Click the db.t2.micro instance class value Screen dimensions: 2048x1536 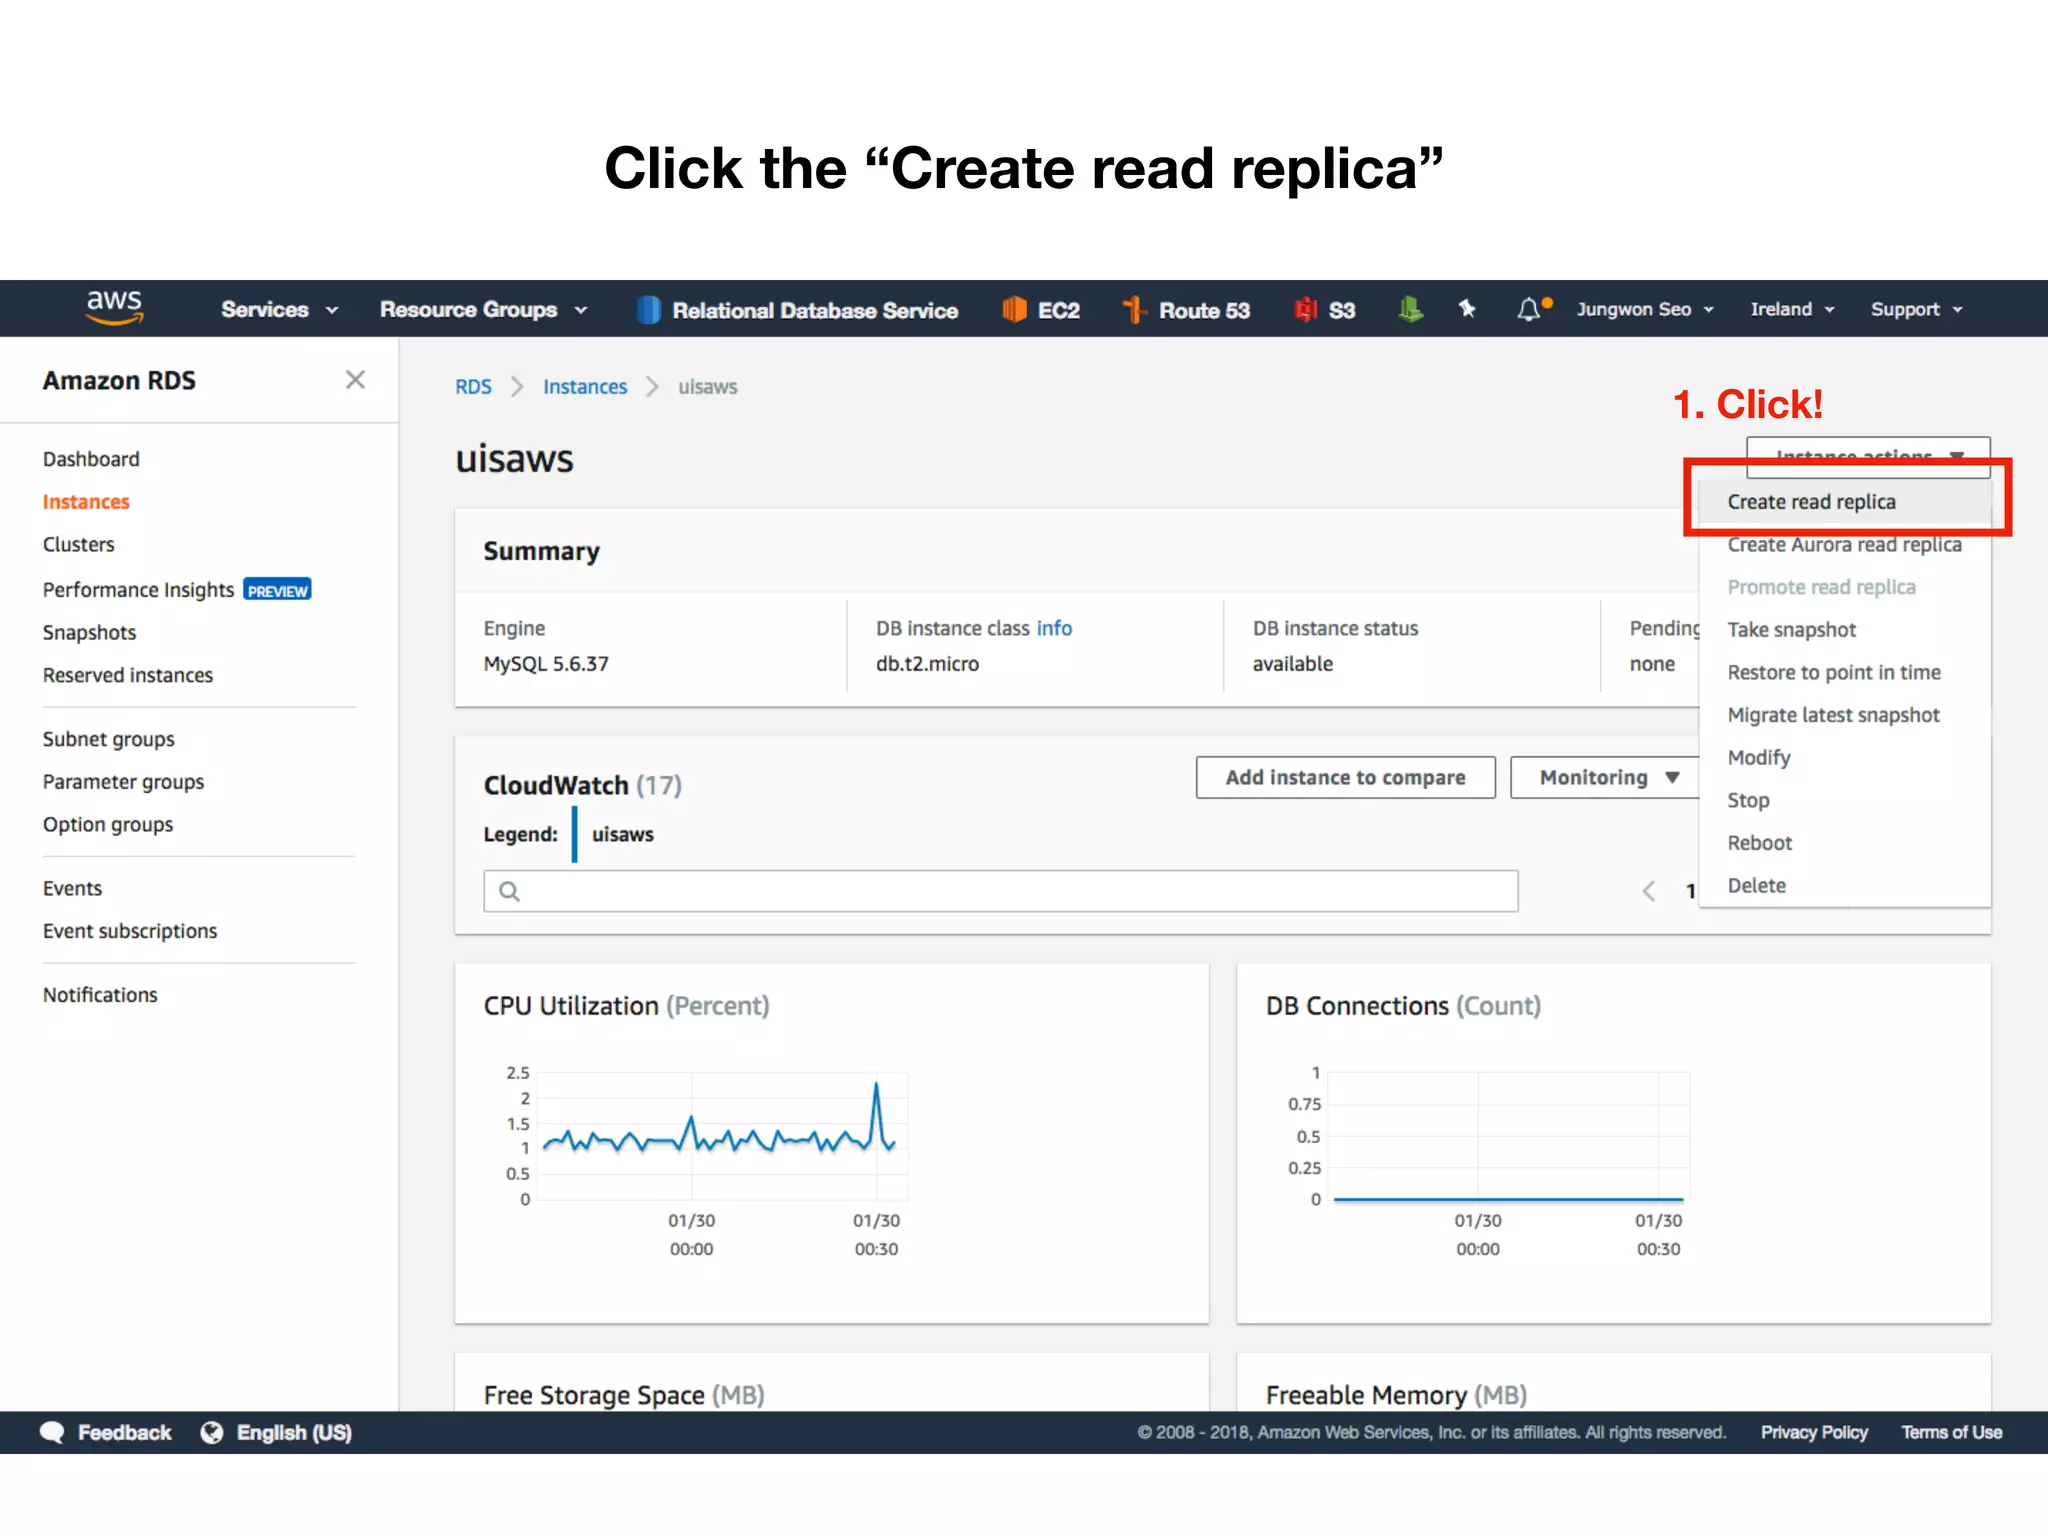tap(927, 664)
